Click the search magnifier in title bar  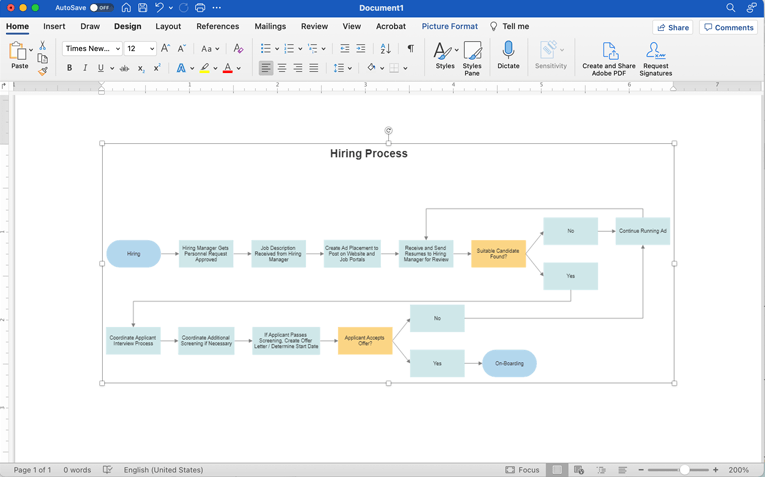pos(730,8)
